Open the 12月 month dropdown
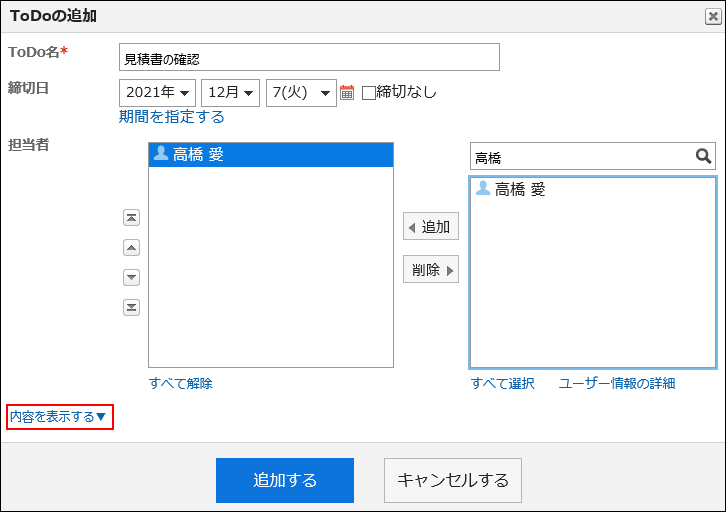This screenshot has width=726, height=512. (x=231, y=93)
